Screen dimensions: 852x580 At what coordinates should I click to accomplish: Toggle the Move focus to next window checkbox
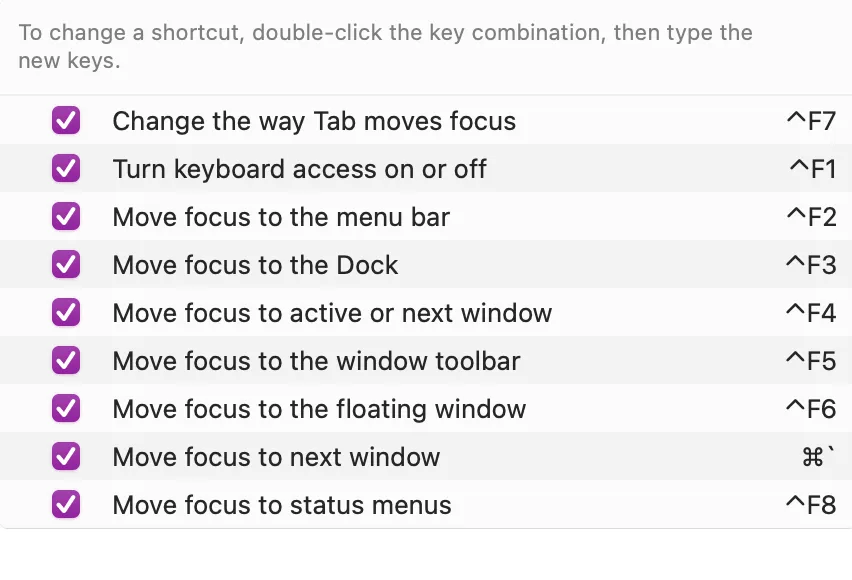pyautogui.click(x=66, y=457)
